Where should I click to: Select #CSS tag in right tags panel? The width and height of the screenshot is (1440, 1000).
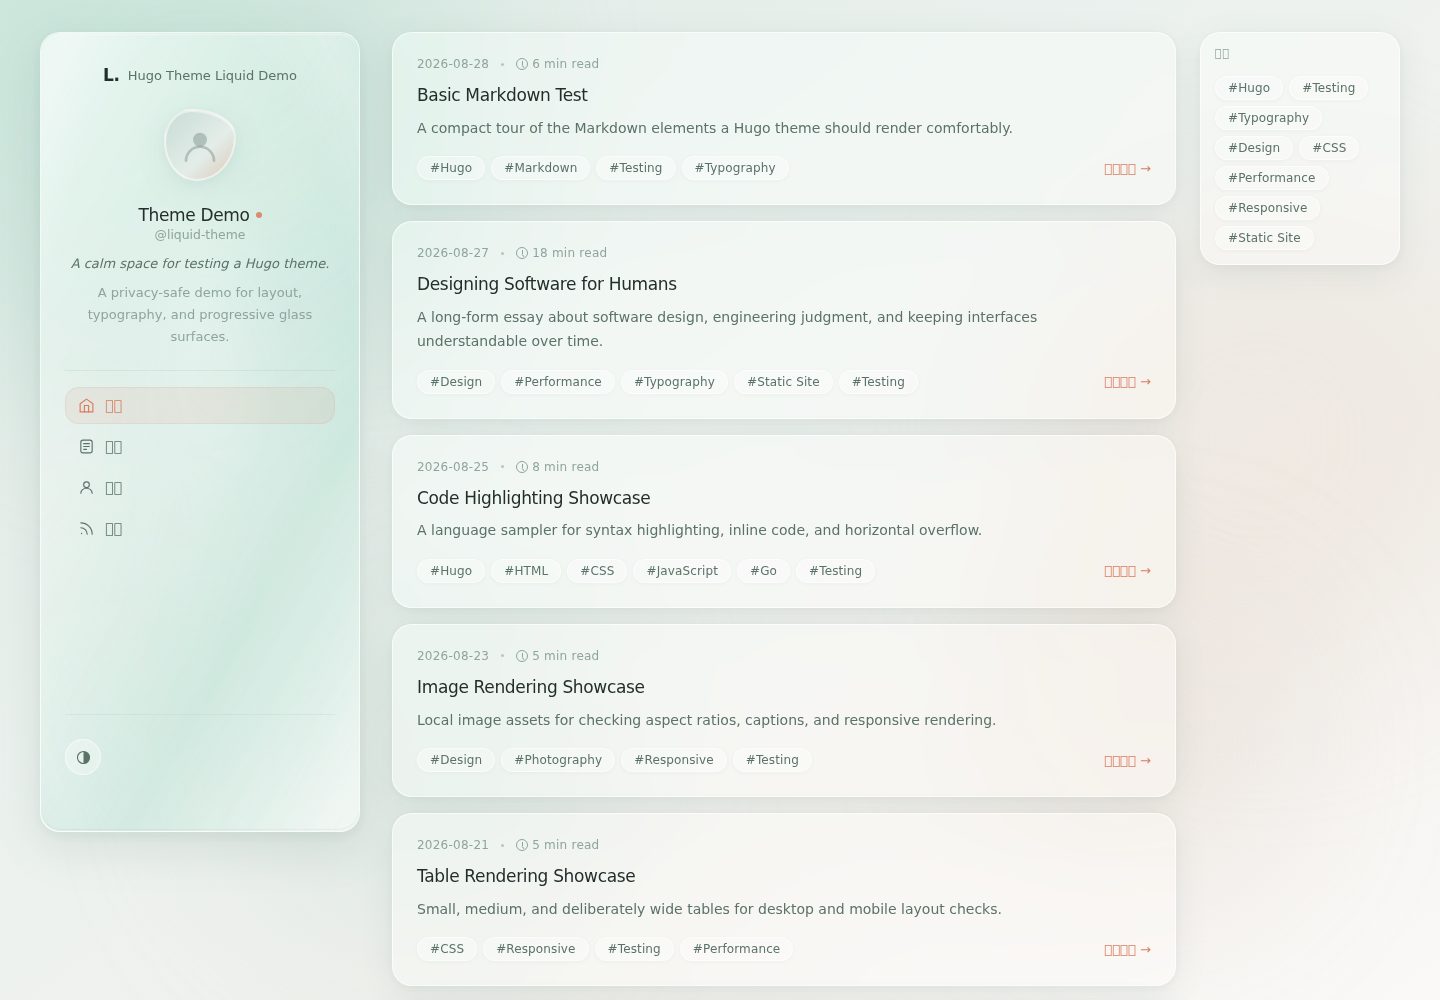[1329, 148]
